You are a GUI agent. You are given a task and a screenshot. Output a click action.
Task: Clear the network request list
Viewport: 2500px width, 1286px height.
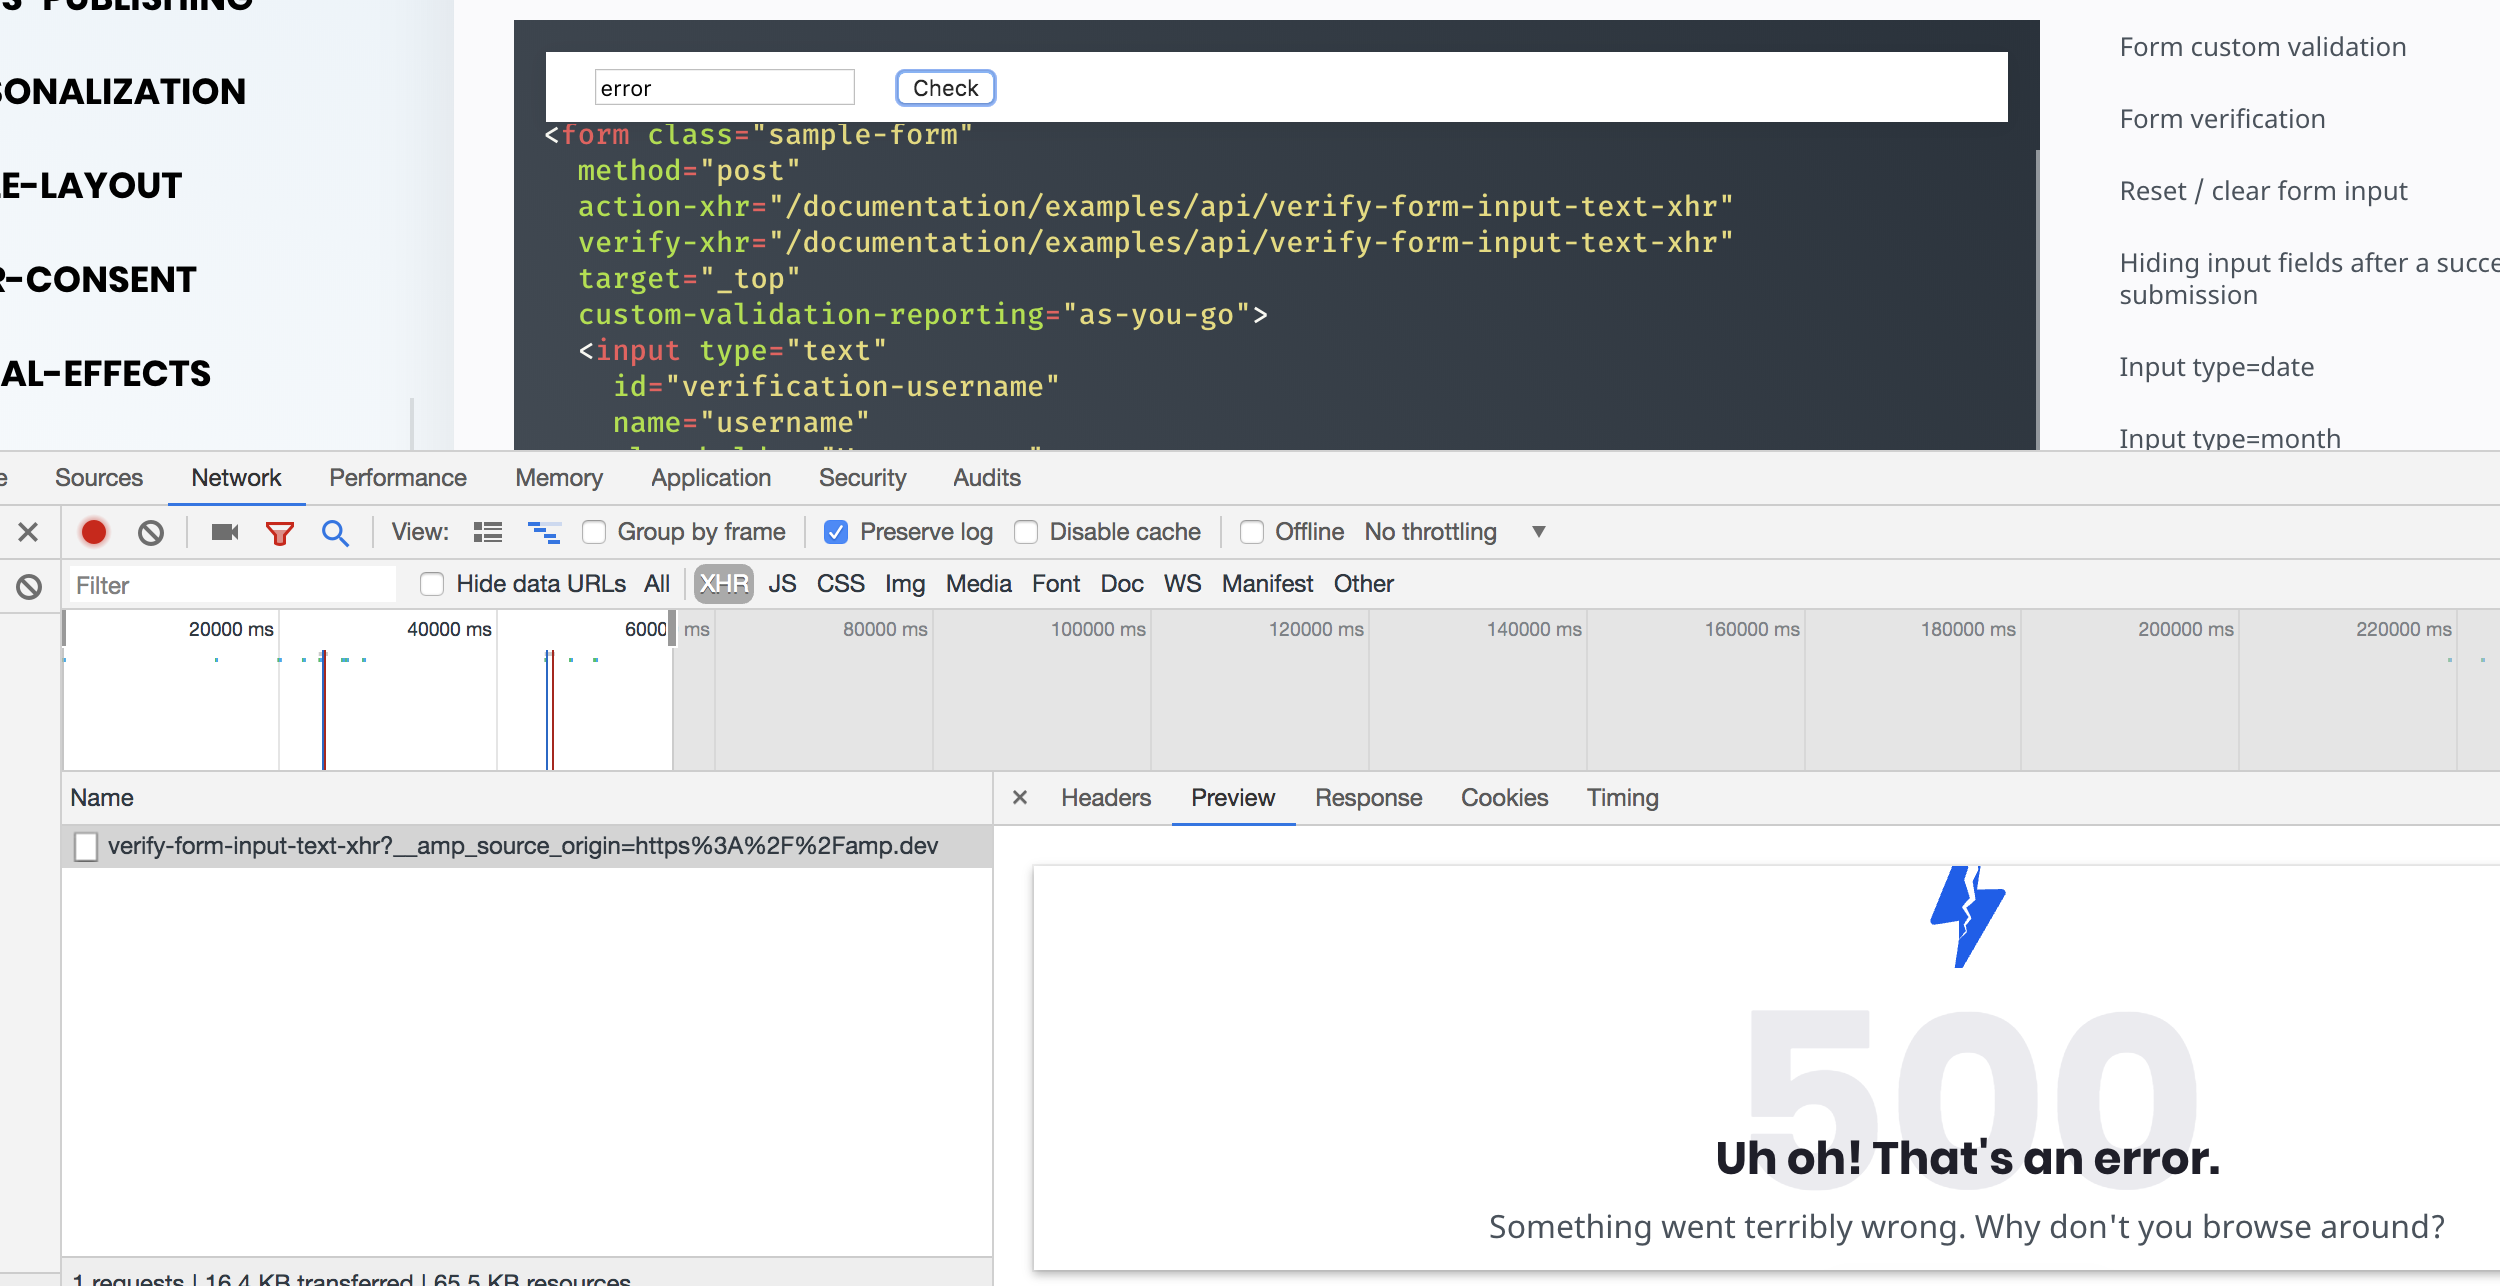pos(151,532)
